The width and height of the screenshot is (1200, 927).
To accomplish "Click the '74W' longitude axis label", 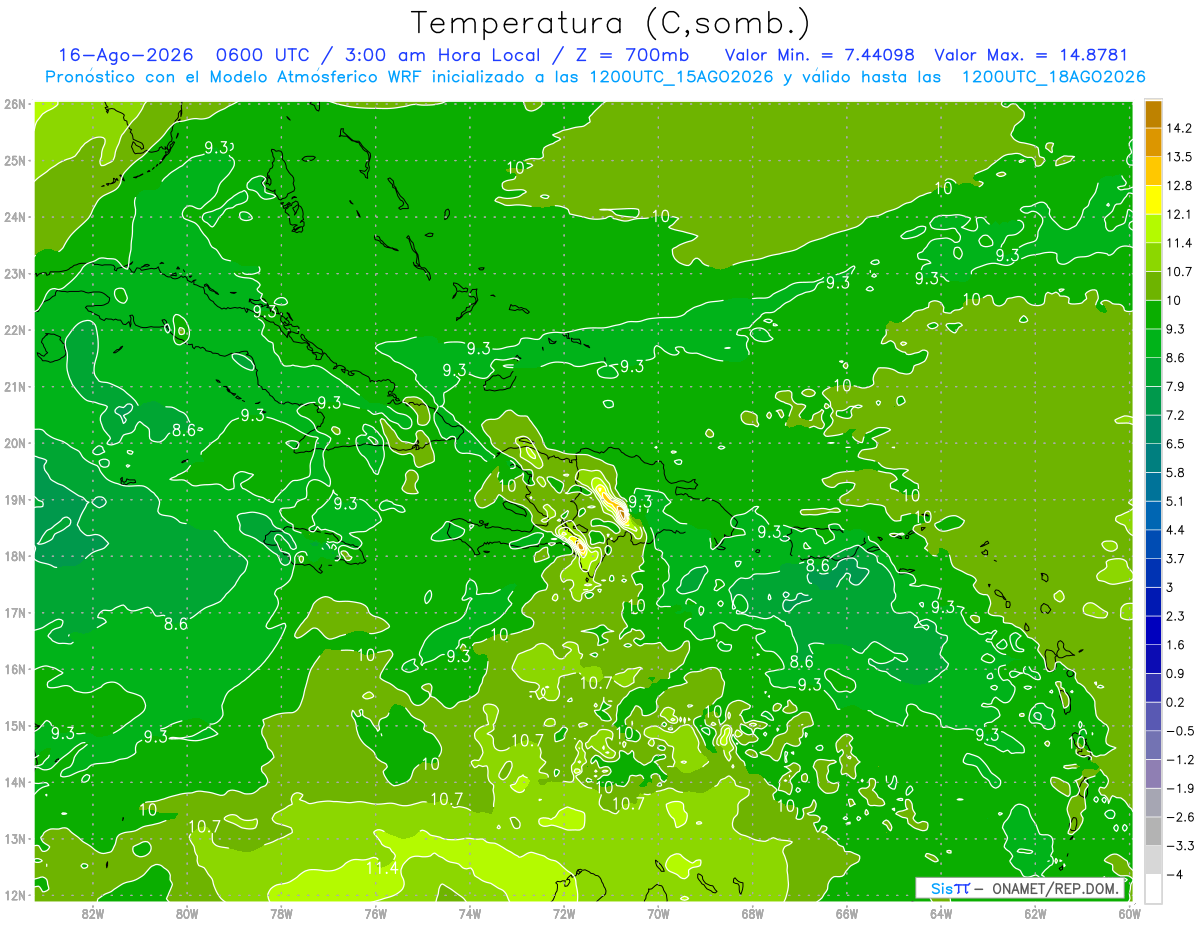I will [x=469, y=912].
